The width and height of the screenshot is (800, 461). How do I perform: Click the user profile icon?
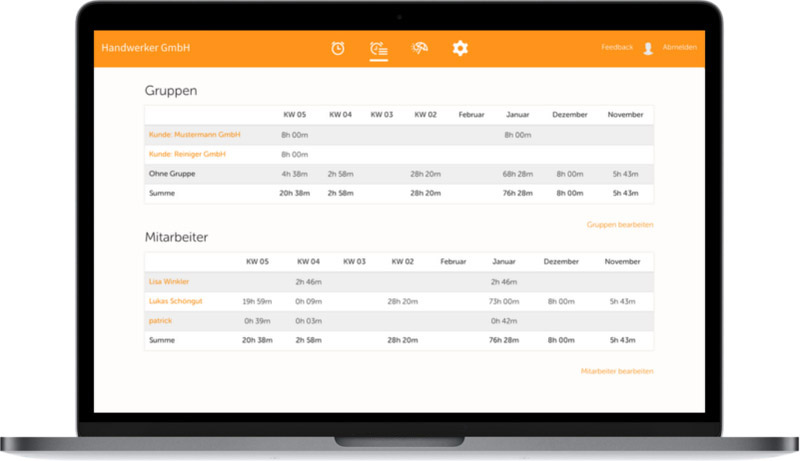(648, 48)
